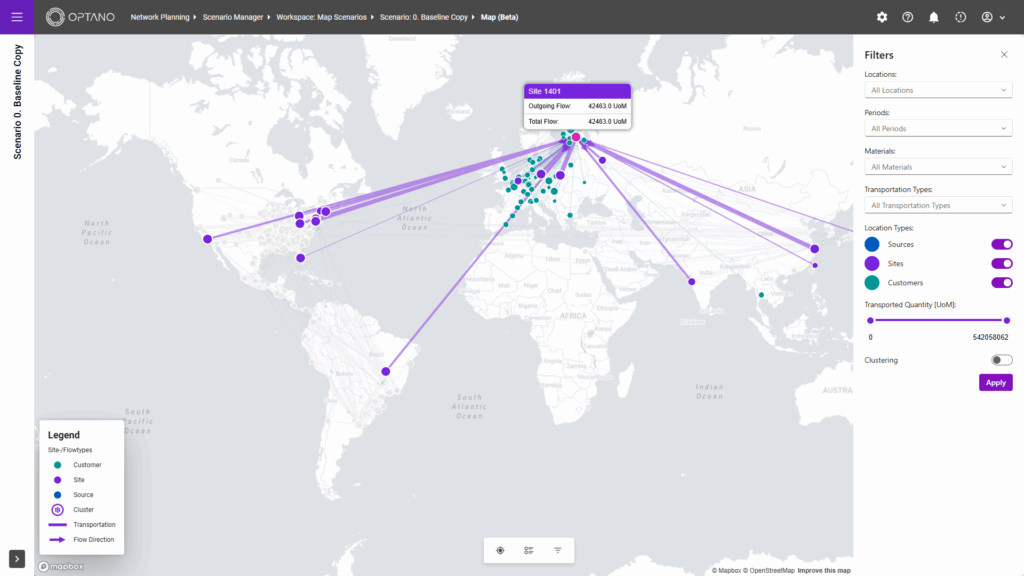Screen dimensions: 1024x576
Task: Open the hamburger menu in top-left
Action: click(17, 17)
